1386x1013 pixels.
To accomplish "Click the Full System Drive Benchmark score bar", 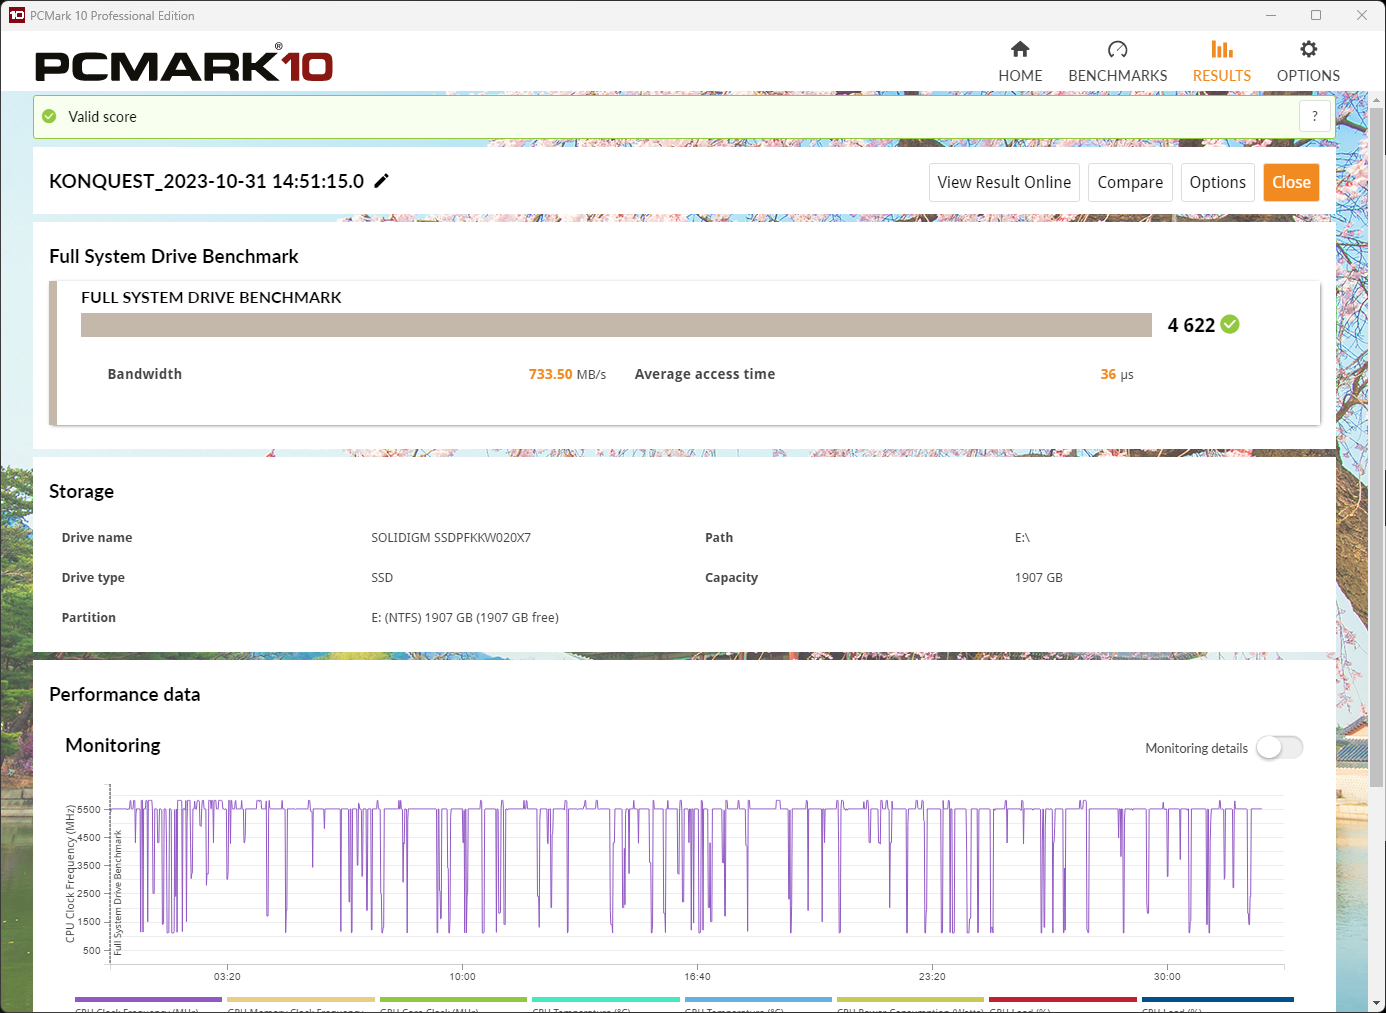I will [616, 325].
